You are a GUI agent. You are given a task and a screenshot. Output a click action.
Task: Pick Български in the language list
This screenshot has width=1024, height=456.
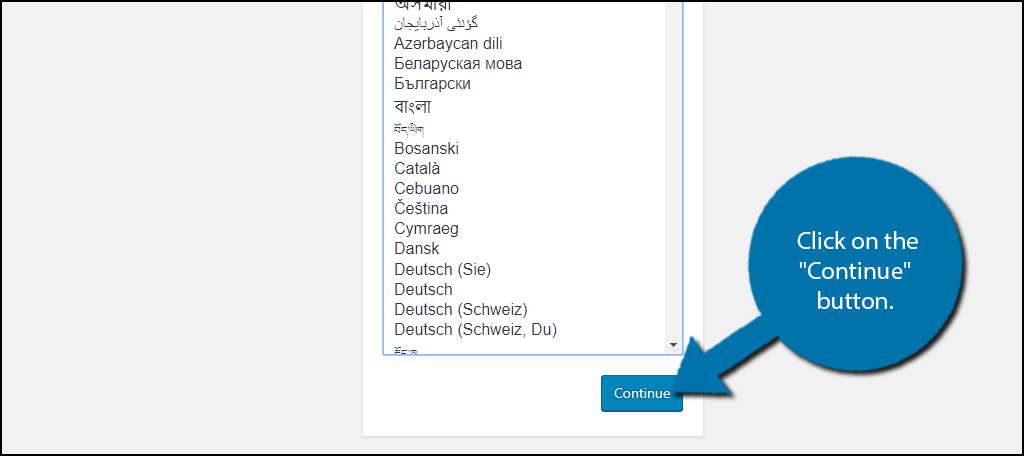tap(432, 84)
